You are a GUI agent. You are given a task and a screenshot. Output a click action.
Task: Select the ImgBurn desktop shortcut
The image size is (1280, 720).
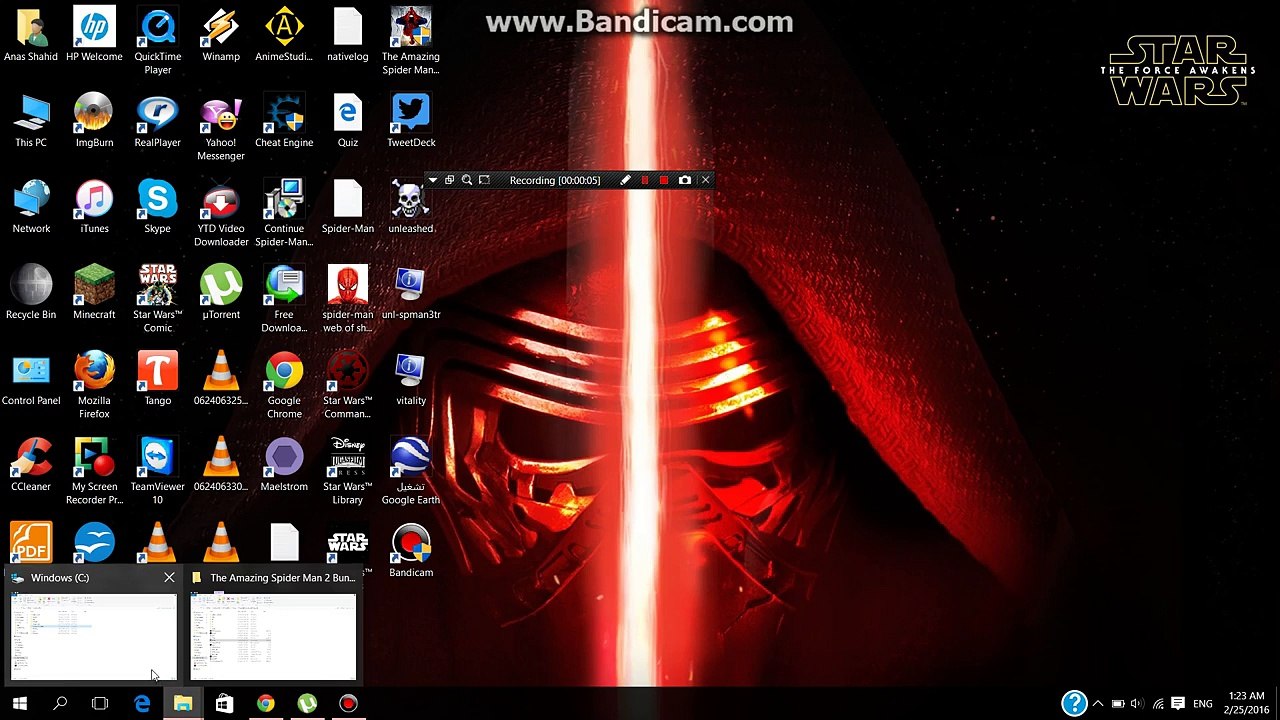94,121
